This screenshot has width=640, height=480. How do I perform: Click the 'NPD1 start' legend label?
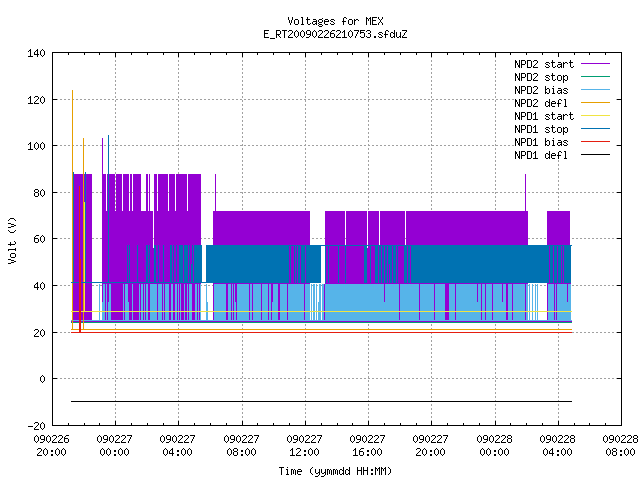544,116
